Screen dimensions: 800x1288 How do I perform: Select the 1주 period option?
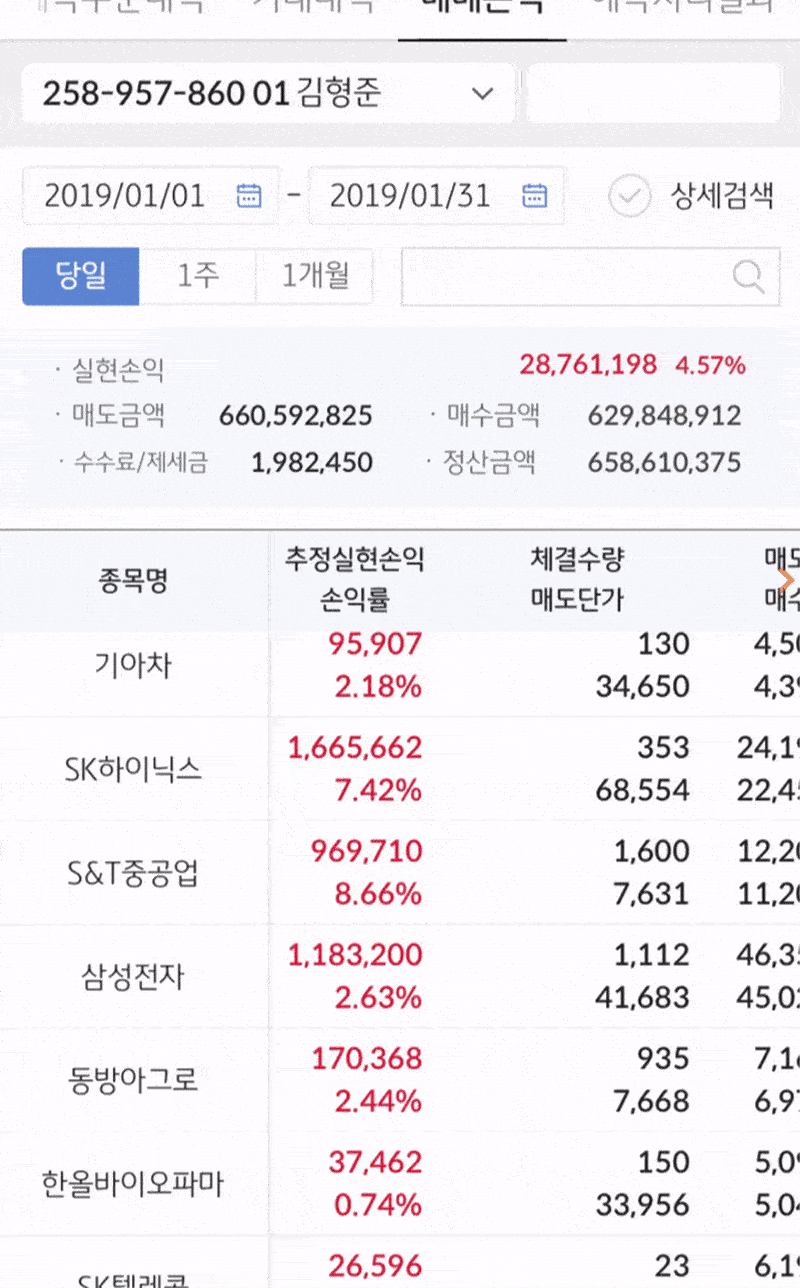(198, 277)
